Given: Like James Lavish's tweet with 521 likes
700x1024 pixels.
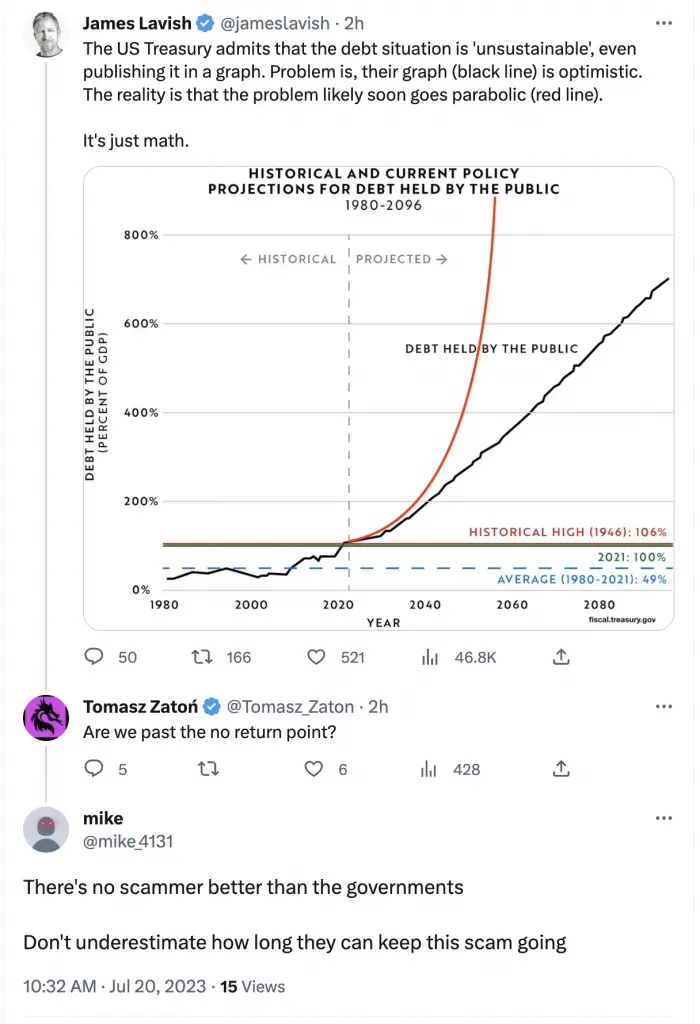Looking at the screenshot, I should [316, 656].
